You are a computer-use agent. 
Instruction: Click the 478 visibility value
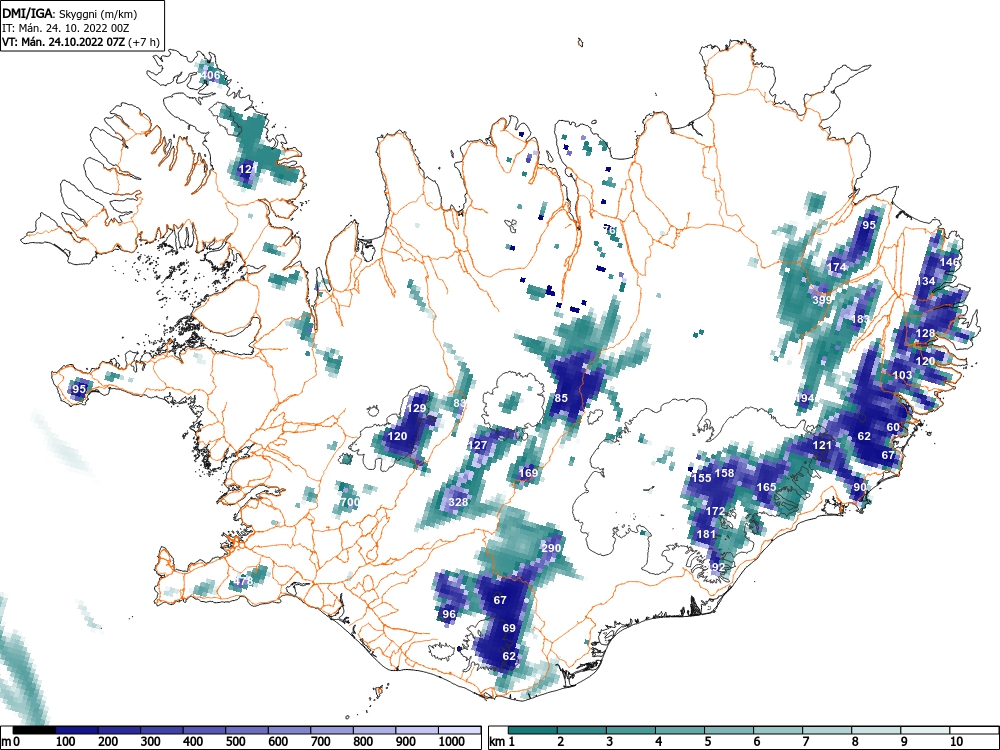244,582
